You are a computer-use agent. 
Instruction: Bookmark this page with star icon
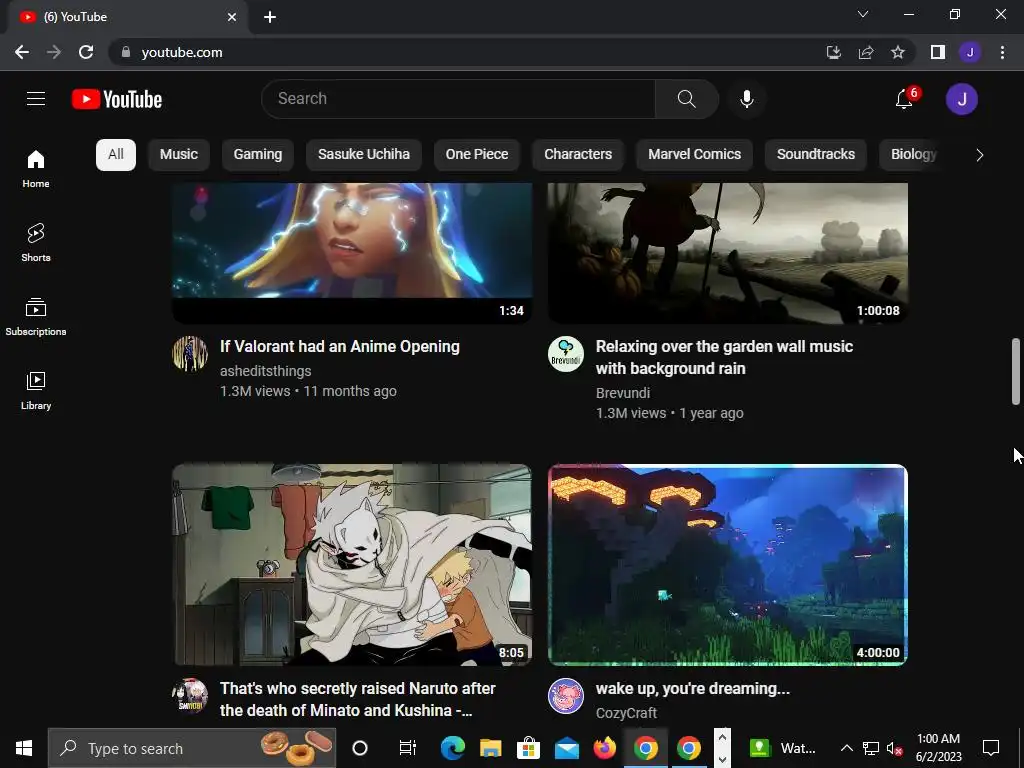tap(898, 52)
